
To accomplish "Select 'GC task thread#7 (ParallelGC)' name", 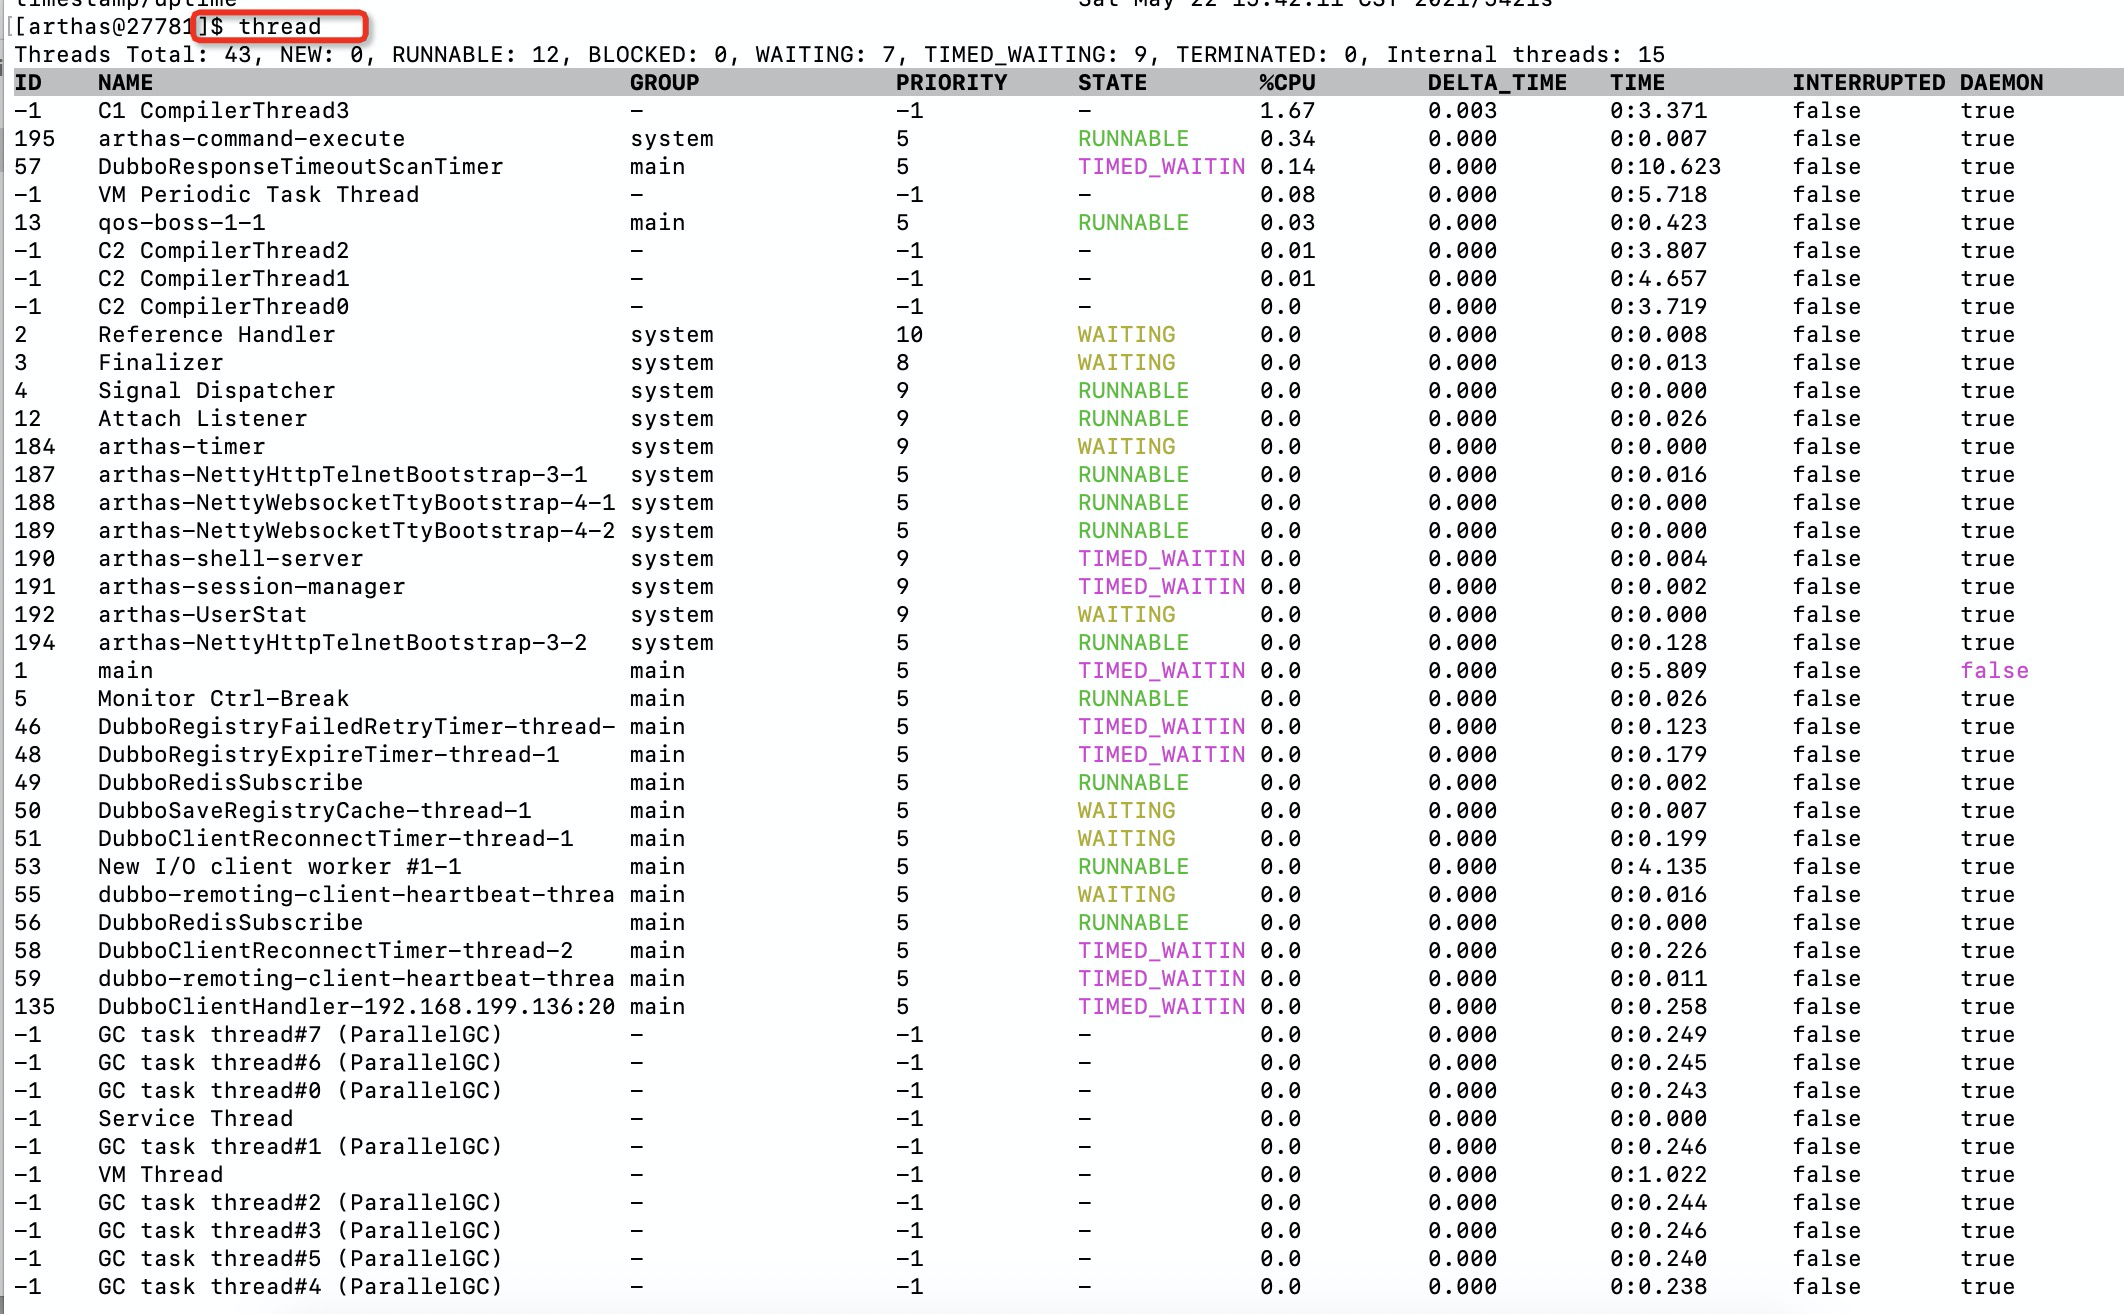I will click(300, 1034).
